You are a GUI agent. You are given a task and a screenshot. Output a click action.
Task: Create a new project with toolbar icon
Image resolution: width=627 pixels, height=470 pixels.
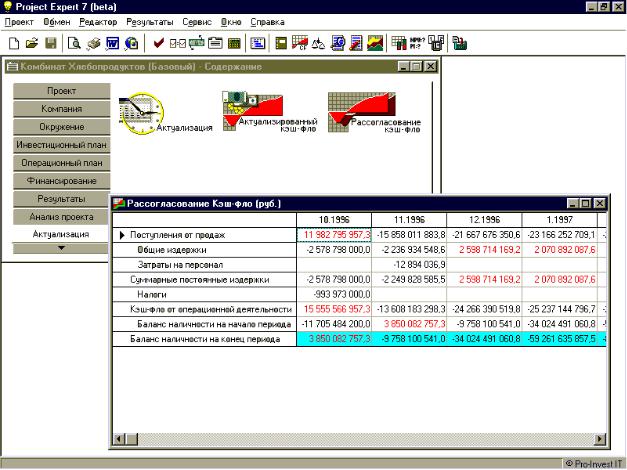14,43
